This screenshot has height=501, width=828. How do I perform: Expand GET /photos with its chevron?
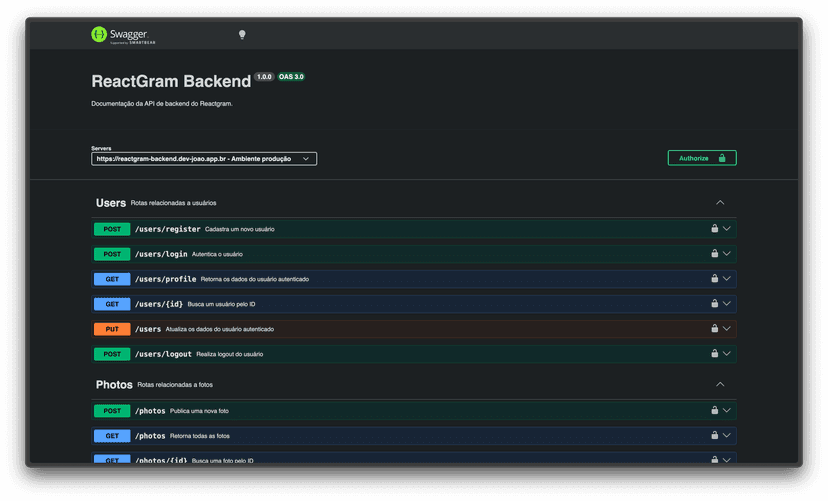tap(727, 435)
